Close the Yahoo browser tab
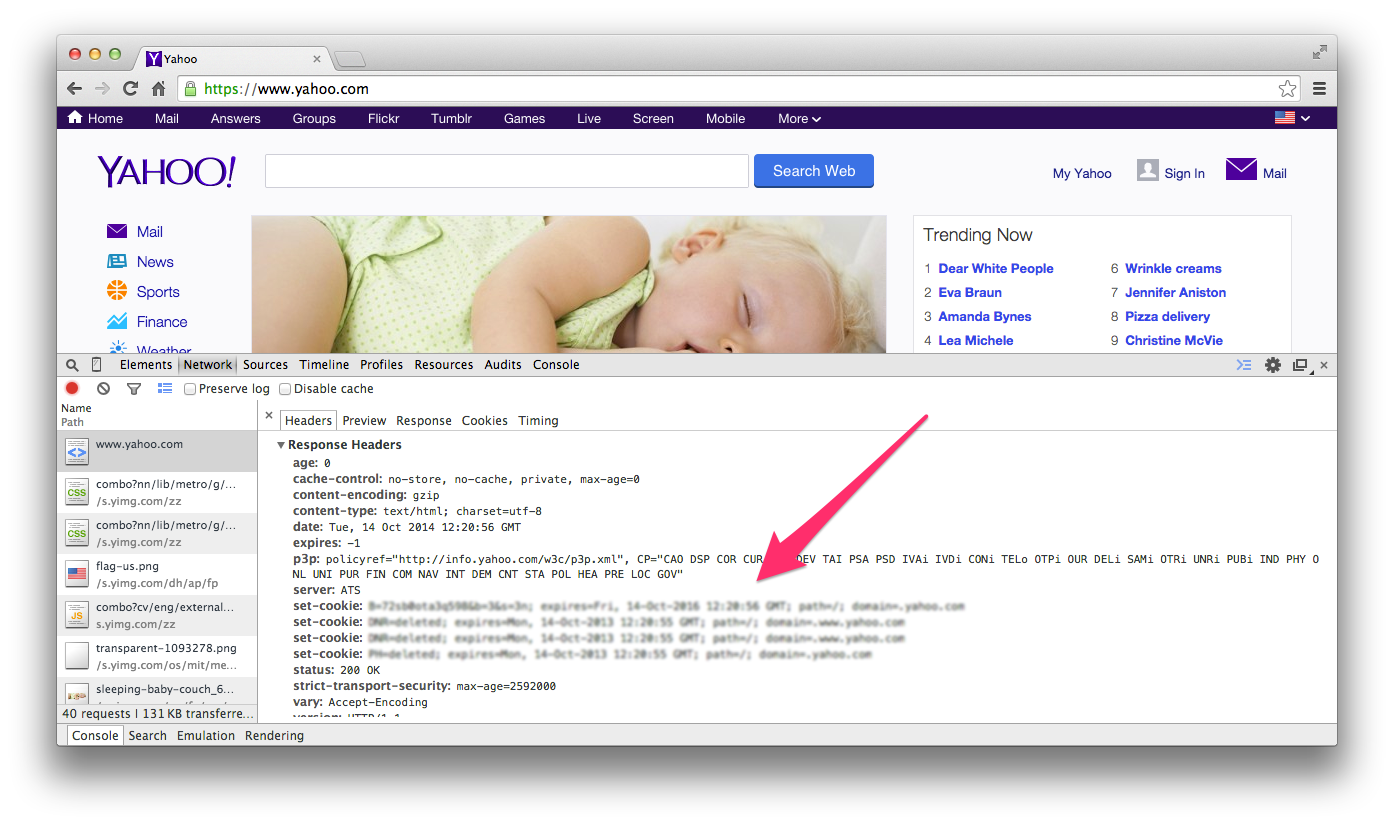The image size is (1394, 825). point(318,59)
